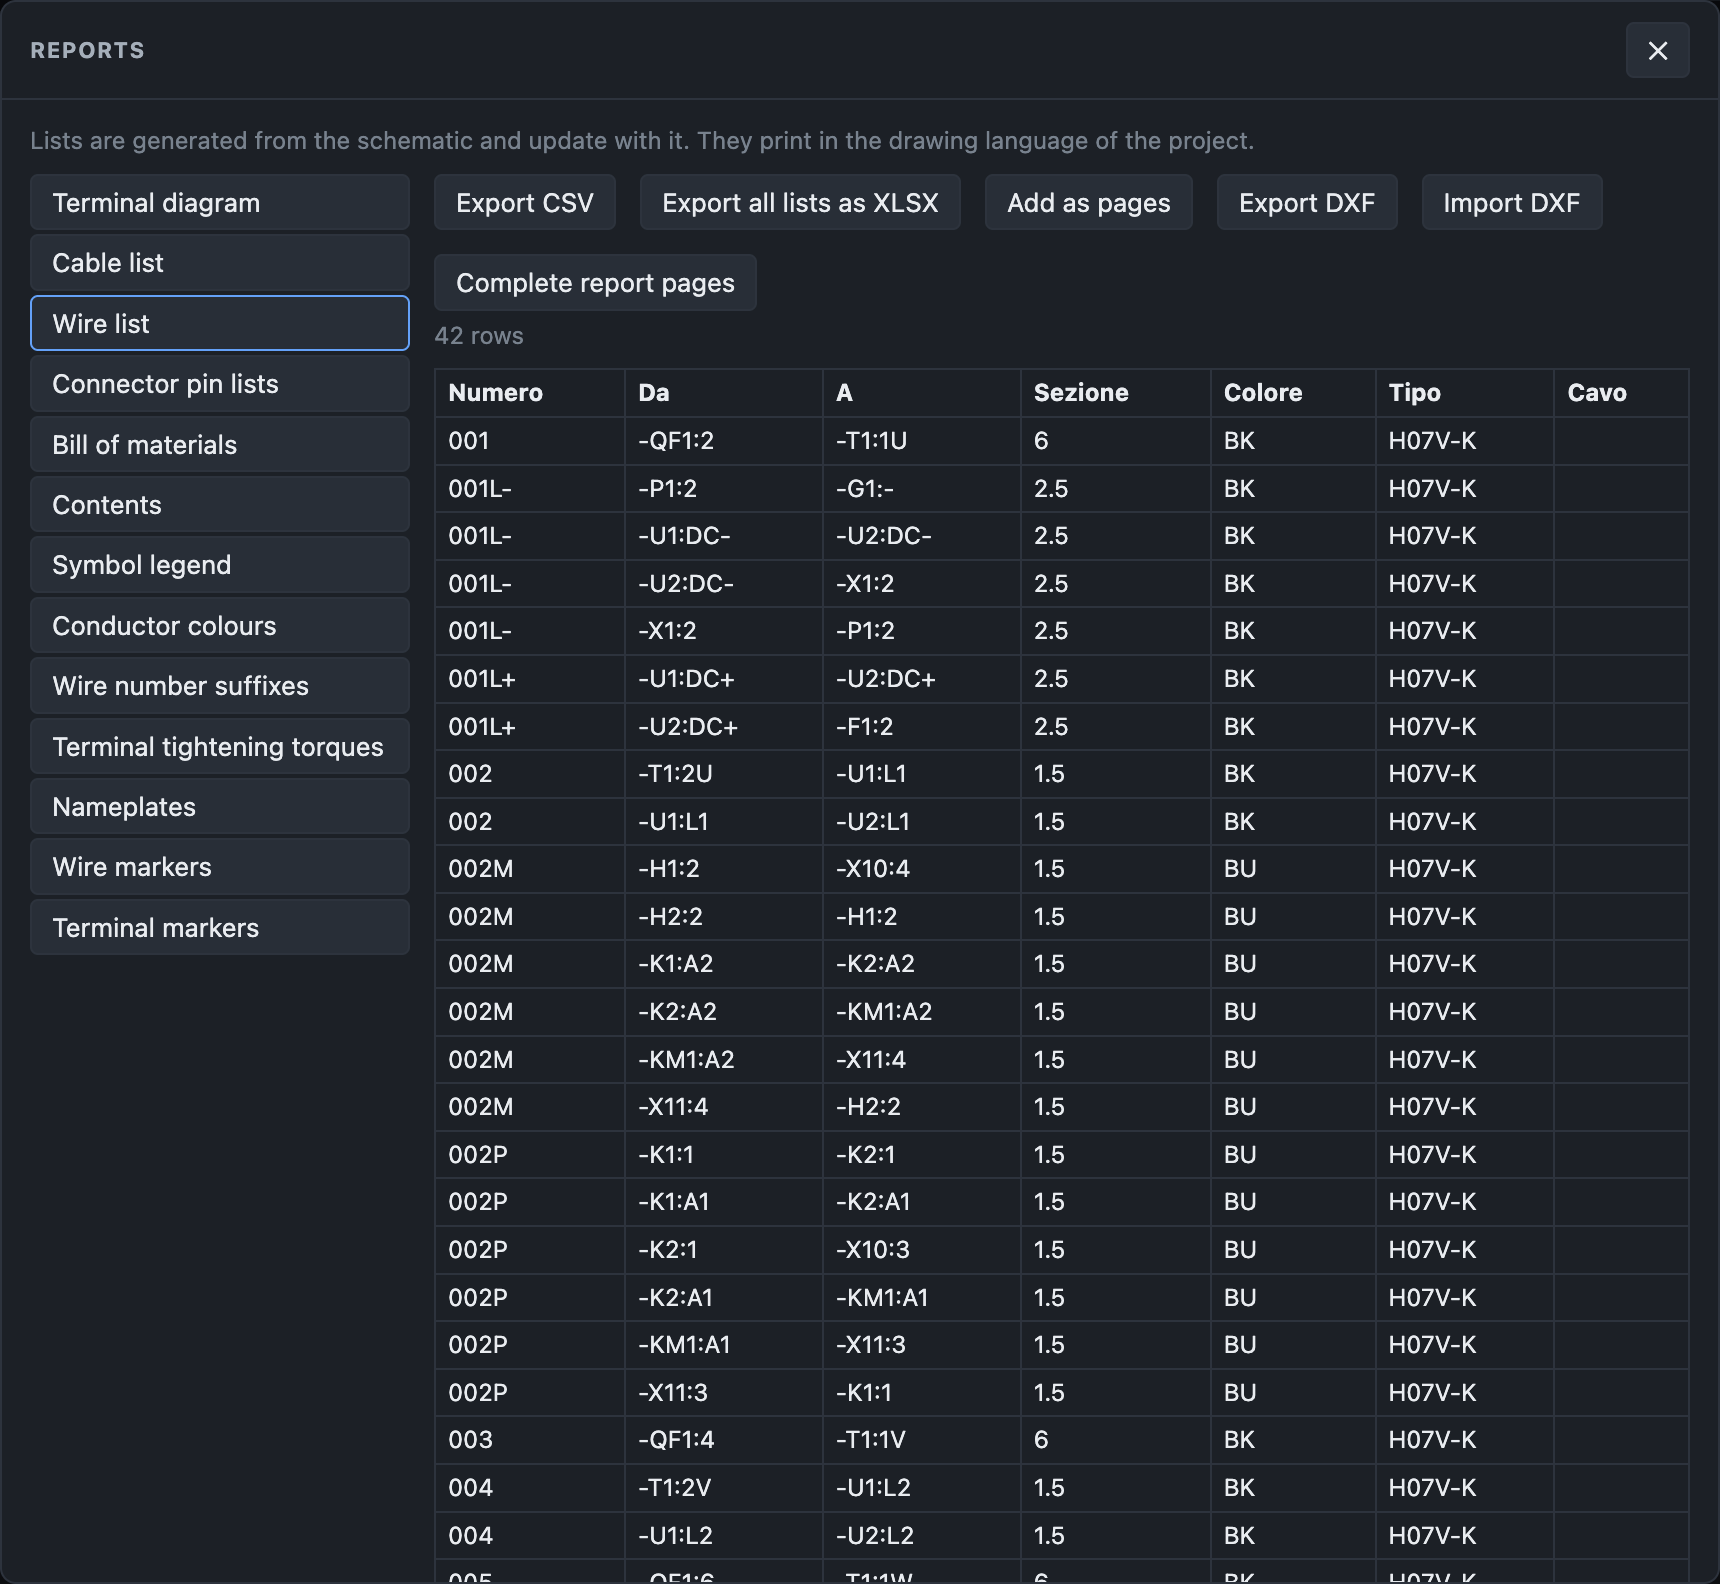Click the -F1:2 destination cell
This screenshot has height=1584, width=1720.
922,727
